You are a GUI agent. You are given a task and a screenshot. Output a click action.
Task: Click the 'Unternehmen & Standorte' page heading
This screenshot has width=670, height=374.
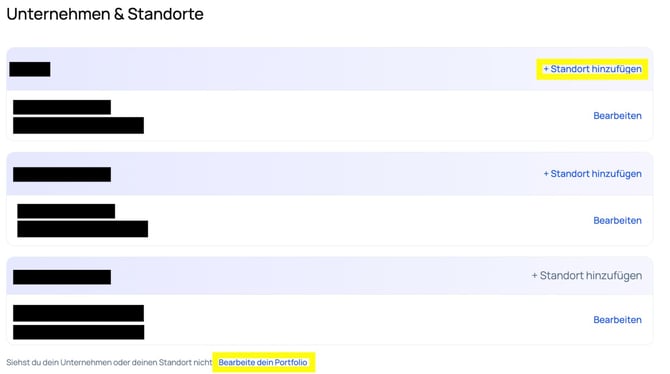[x=105, y=14]
